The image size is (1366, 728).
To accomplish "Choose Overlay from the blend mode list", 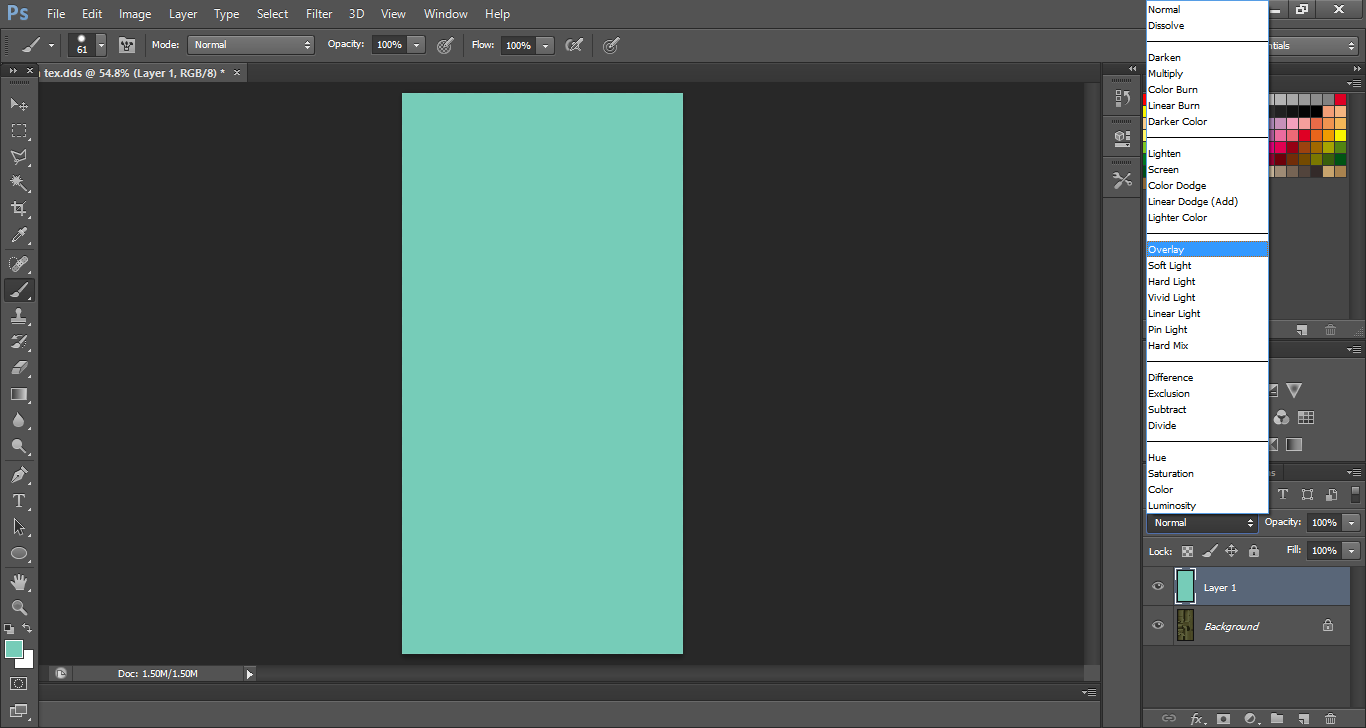I will click(x=1166, y=250).
